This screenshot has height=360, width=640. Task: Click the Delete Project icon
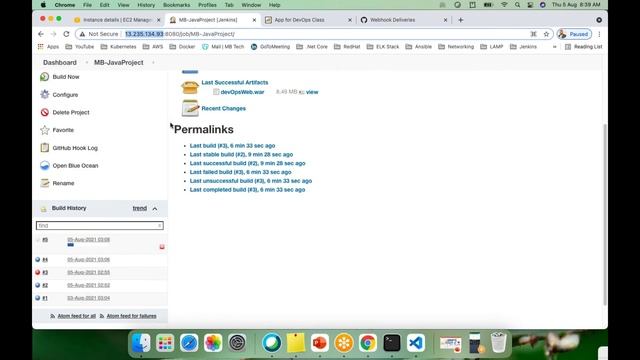[x=44, y=112]
